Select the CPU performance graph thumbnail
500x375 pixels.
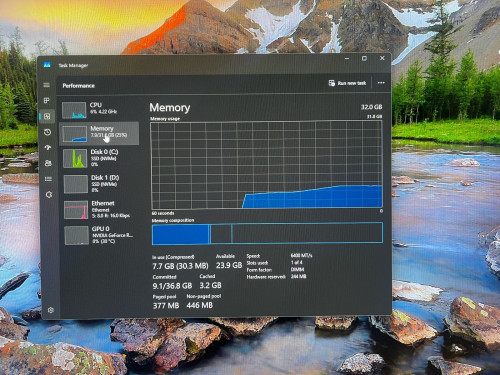(x=74, y=110)
